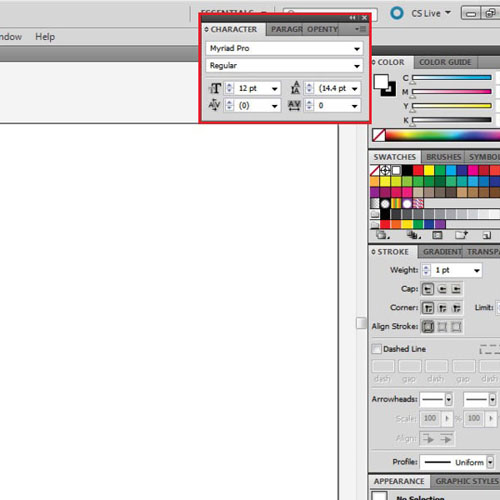Click the Black K slider in Color panel
Screen dimensions: 500x500
click(x=452, y=120)
